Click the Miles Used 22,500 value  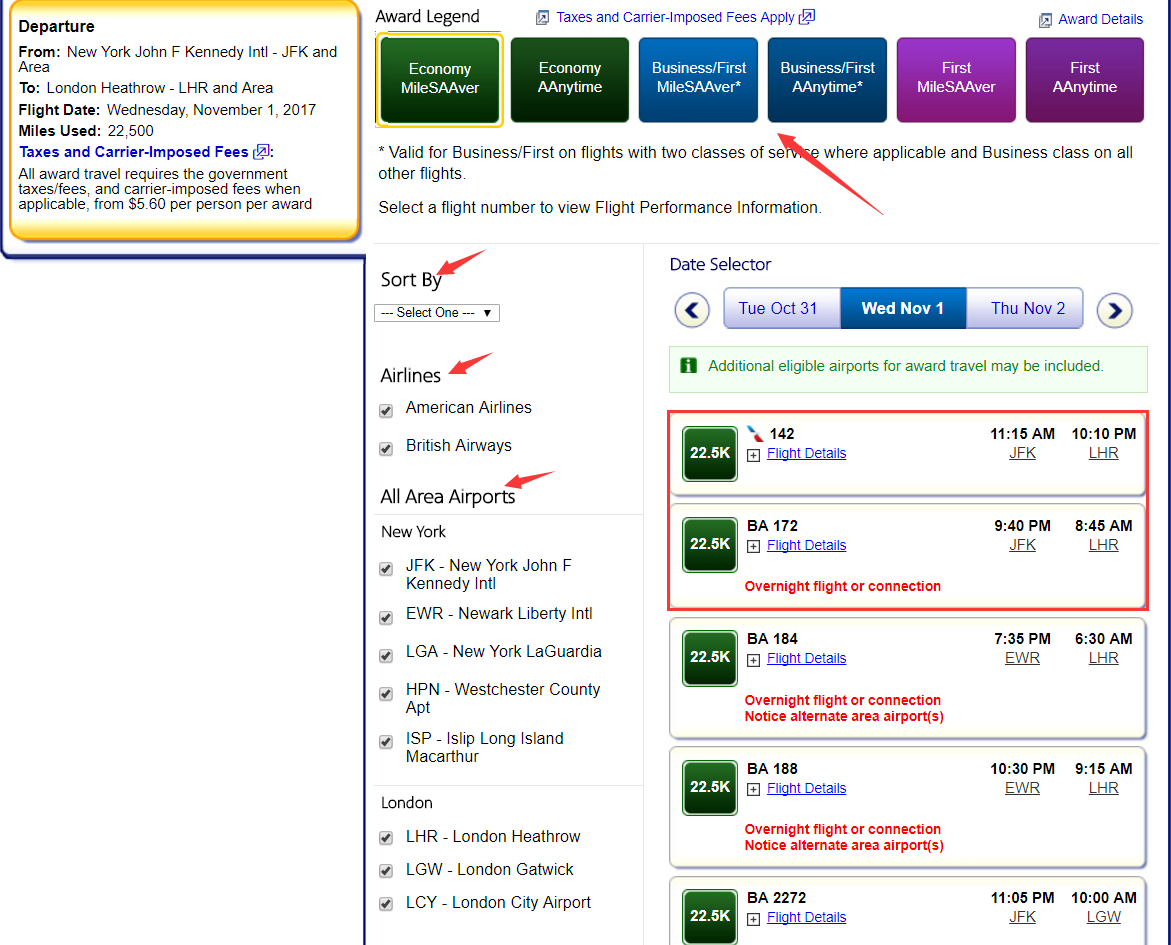tap(131, 131)
